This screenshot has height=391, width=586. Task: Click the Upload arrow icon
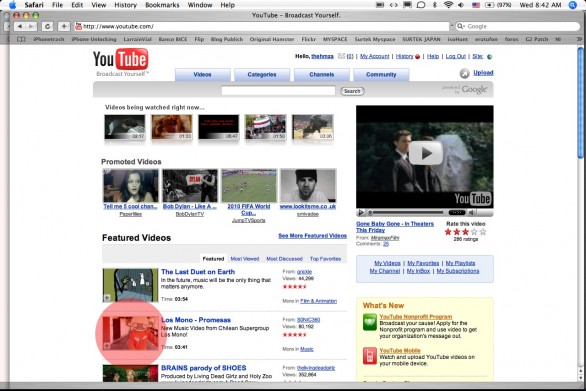(465, 73)
